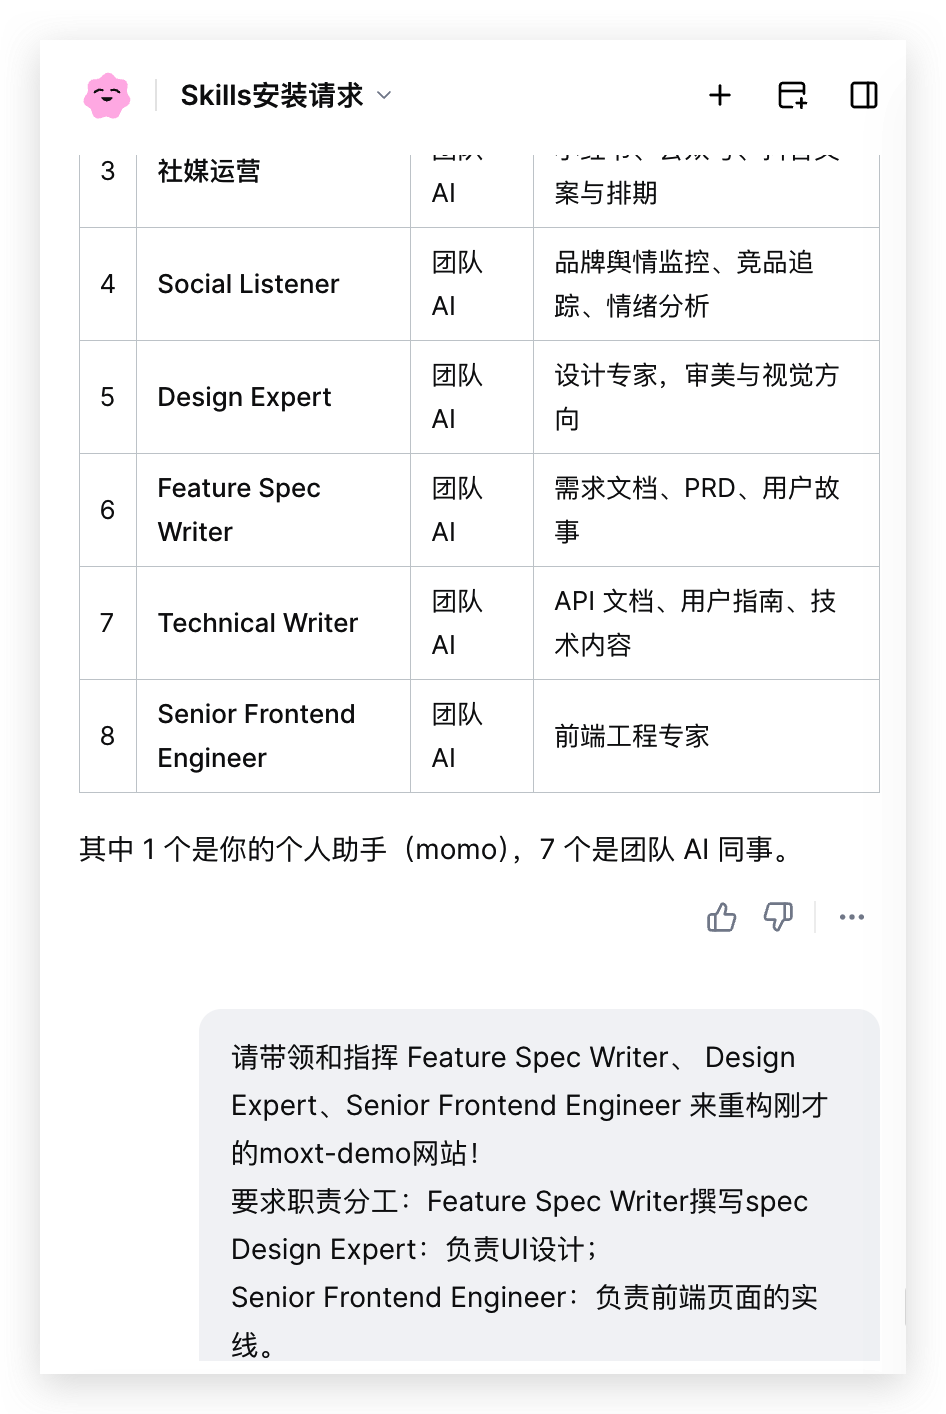Click row number 8 in table
The height and width of the screenshot is (1414, 946).
tap(108, 736)
